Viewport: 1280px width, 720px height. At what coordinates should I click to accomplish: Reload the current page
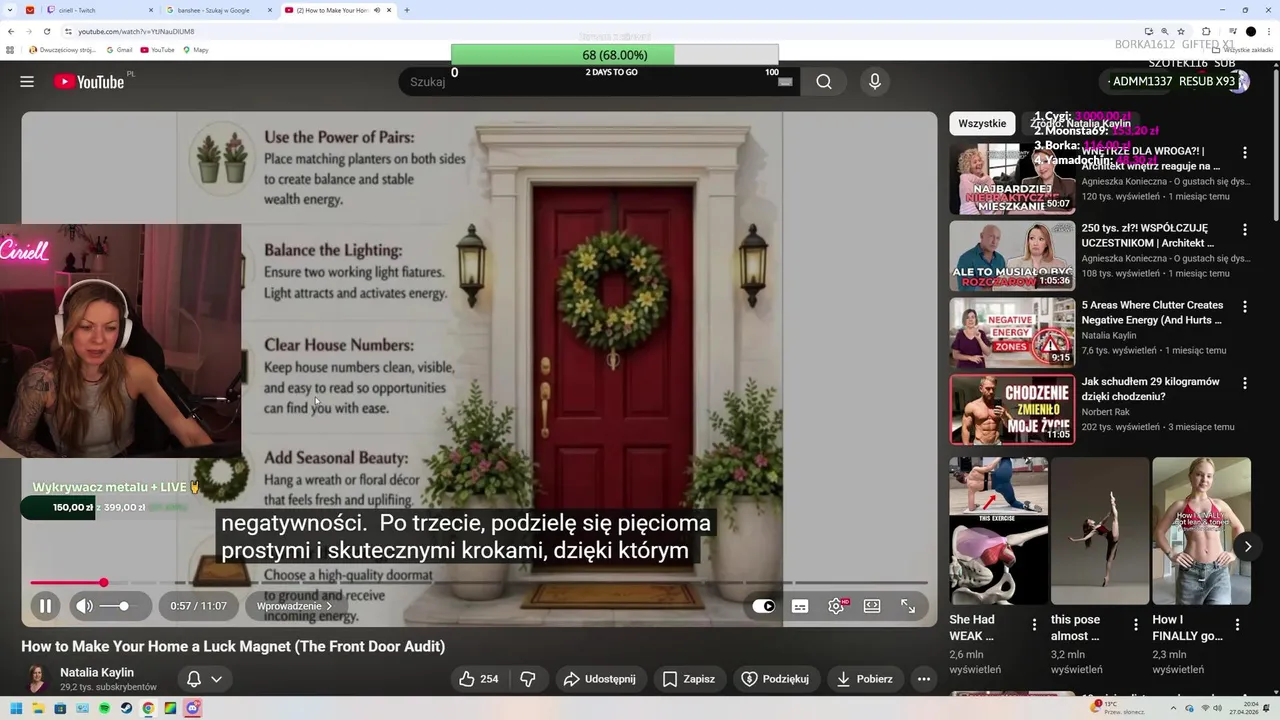[46, 31]
